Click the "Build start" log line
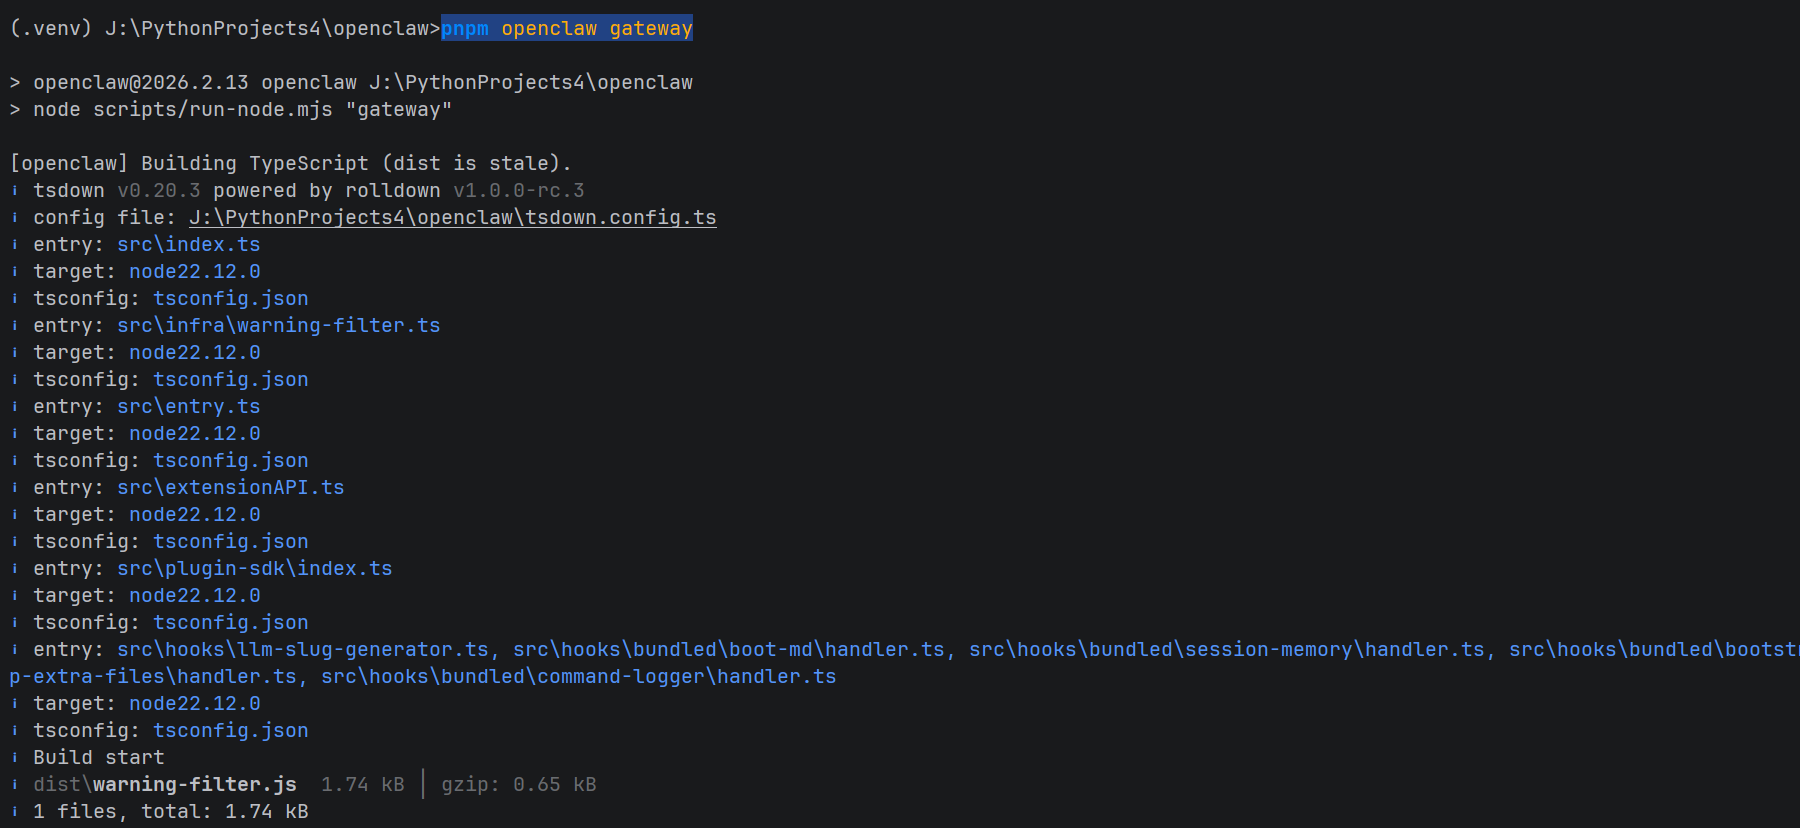This screenshot has height=828, width=1800. pyautogui.click(x=98, y=758)
